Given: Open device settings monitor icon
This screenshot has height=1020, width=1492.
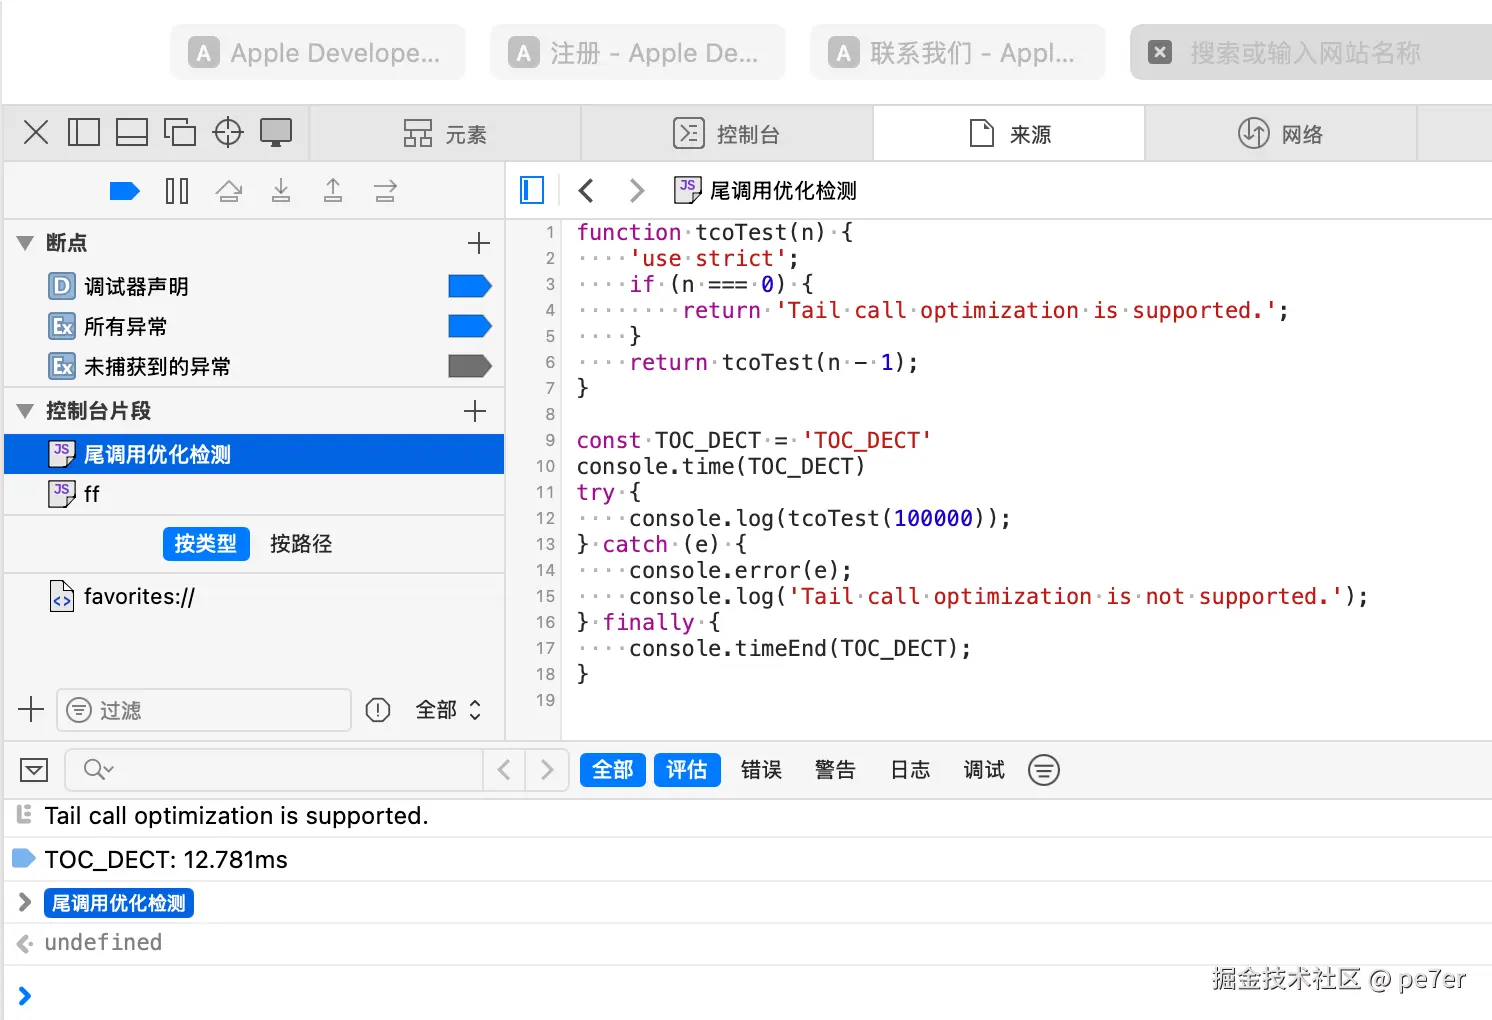Looking at the screenshot, I should coord(276,132).
